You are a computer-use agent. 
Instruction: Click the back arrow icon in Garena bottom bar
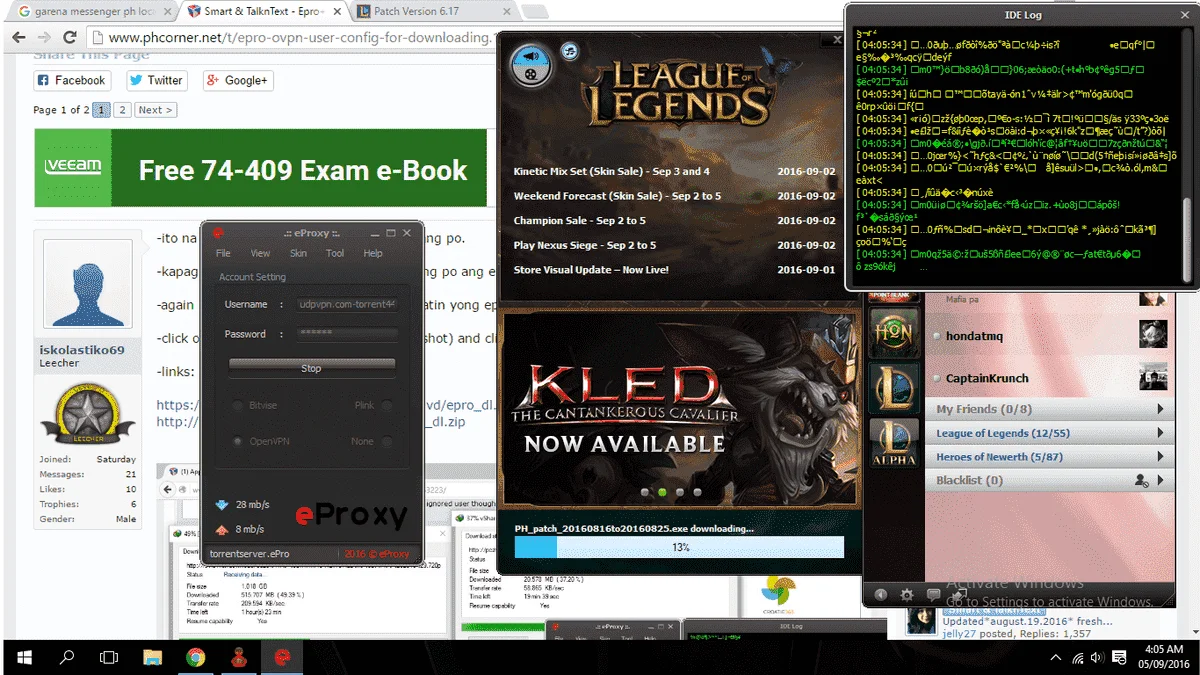881,594
